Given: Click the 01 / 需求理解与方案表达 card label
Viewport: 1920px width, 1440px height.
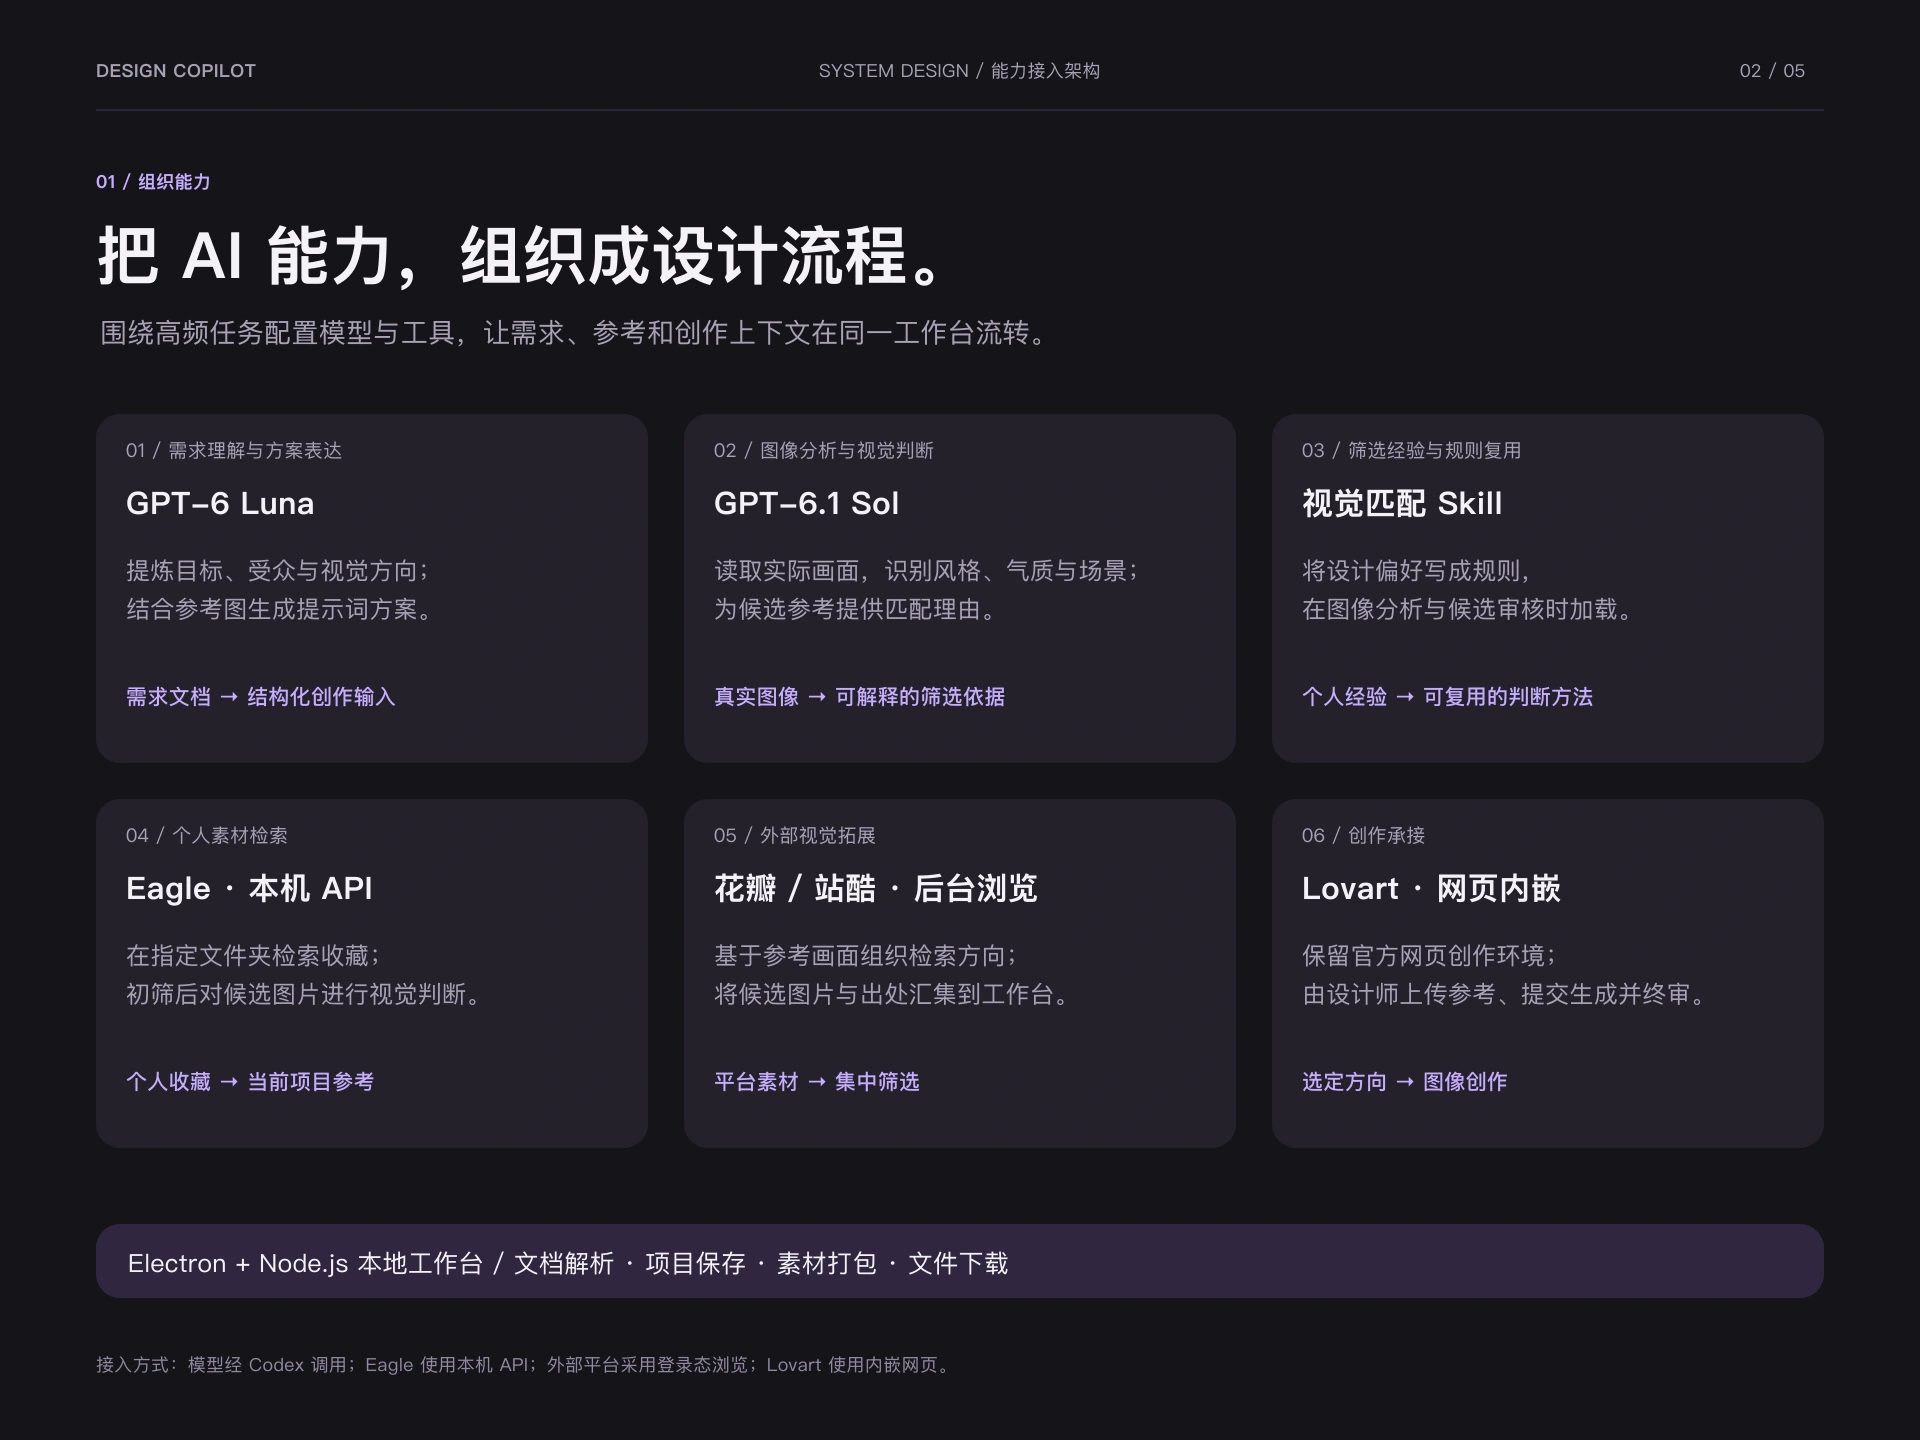Looking at the screenshot, I should (x=234, y=451).
